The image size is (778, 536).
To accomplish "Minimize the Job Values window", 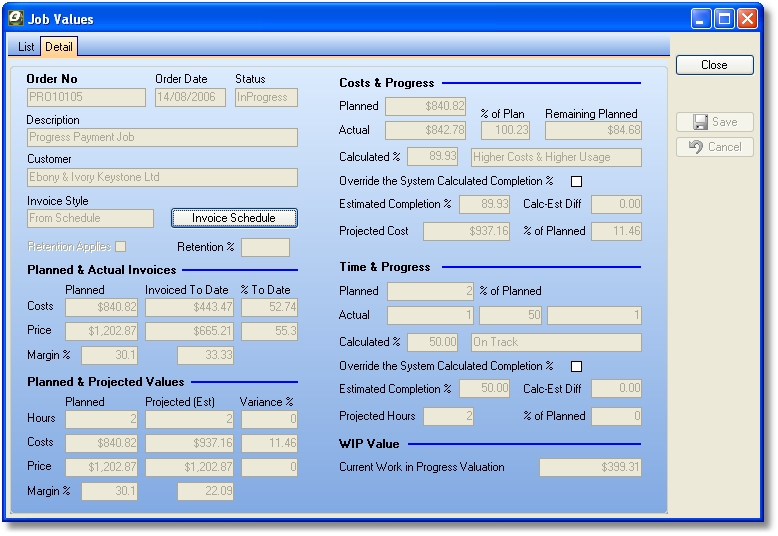I will [x=703, y=18].
